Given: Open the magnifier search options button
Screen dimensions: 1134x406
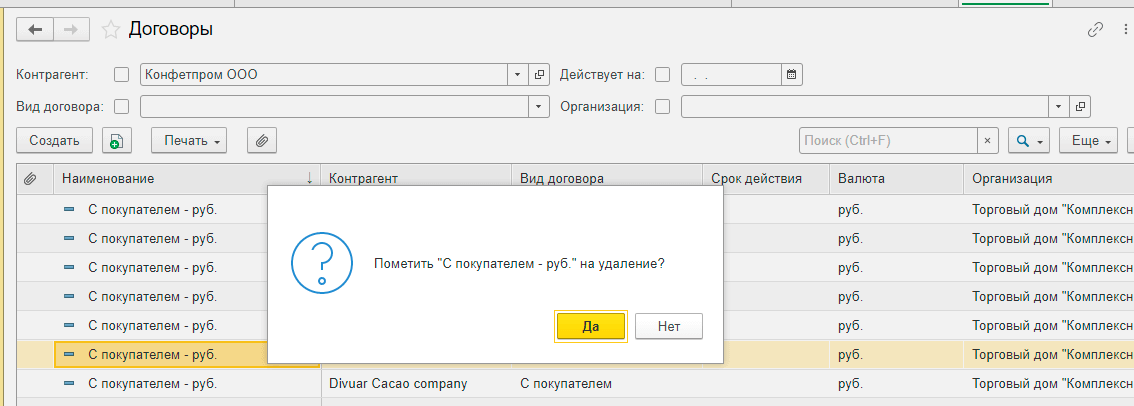Looking at the screenshot, I should click(x=1028, y=140).
